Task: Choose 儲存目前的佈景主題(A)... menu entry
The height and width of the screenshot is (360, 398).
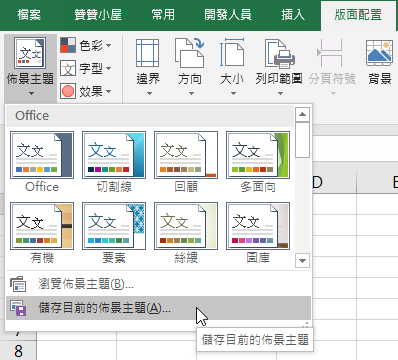Action: click(x=159, y=308)
